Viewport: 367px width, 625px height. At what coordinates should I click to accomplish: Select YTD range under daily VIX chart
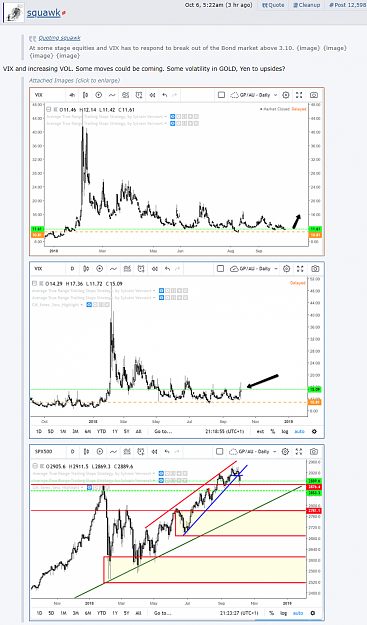point(102,431)
